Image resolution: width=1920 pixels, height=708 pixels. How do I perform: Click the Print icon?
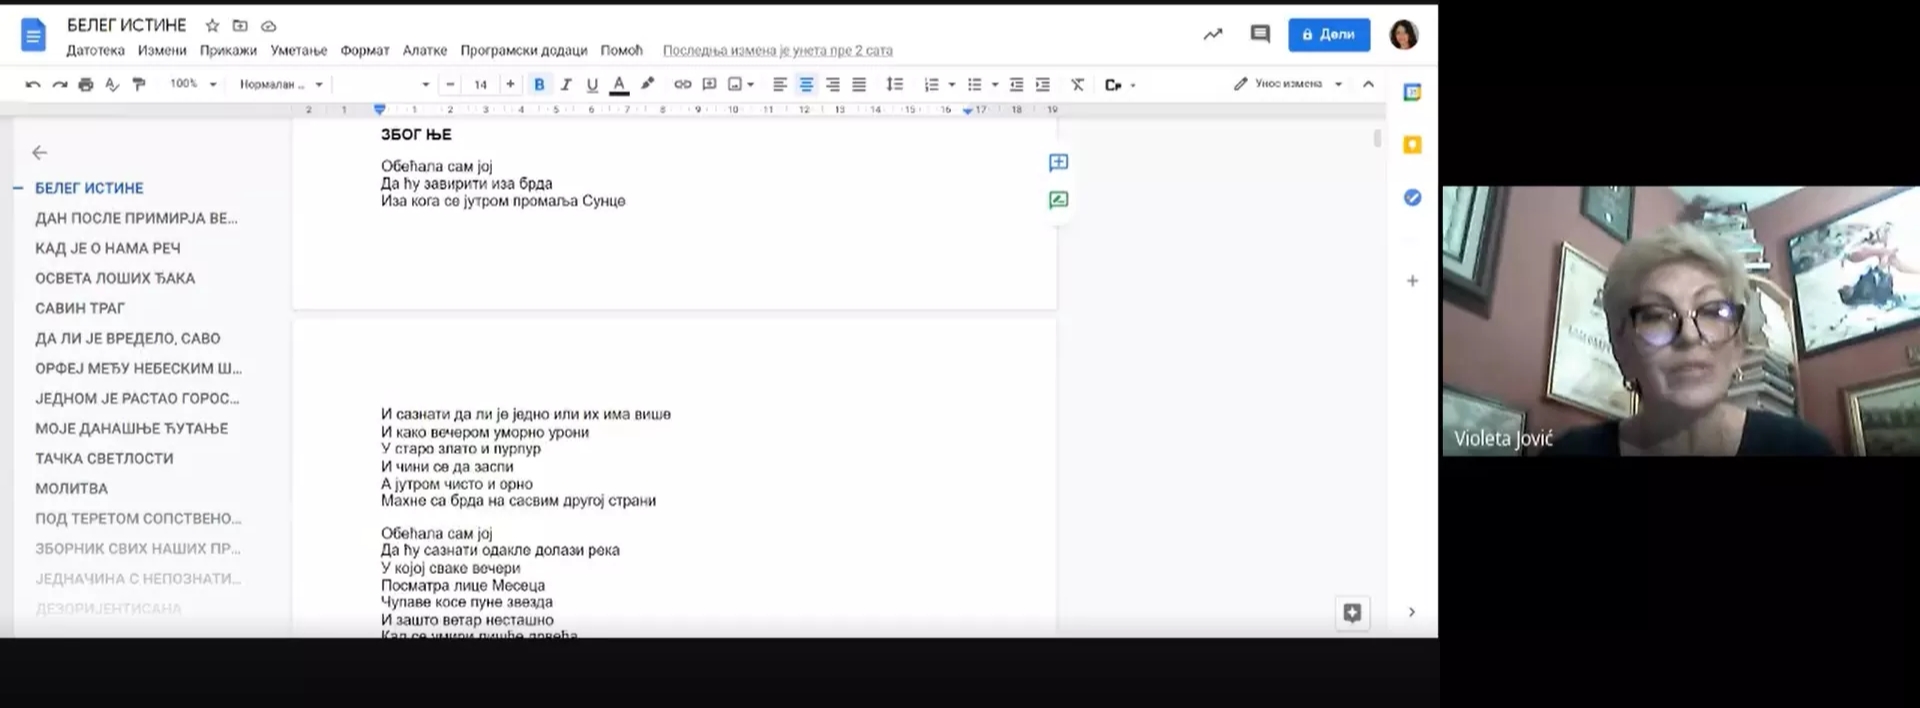[x=86, y=85]
